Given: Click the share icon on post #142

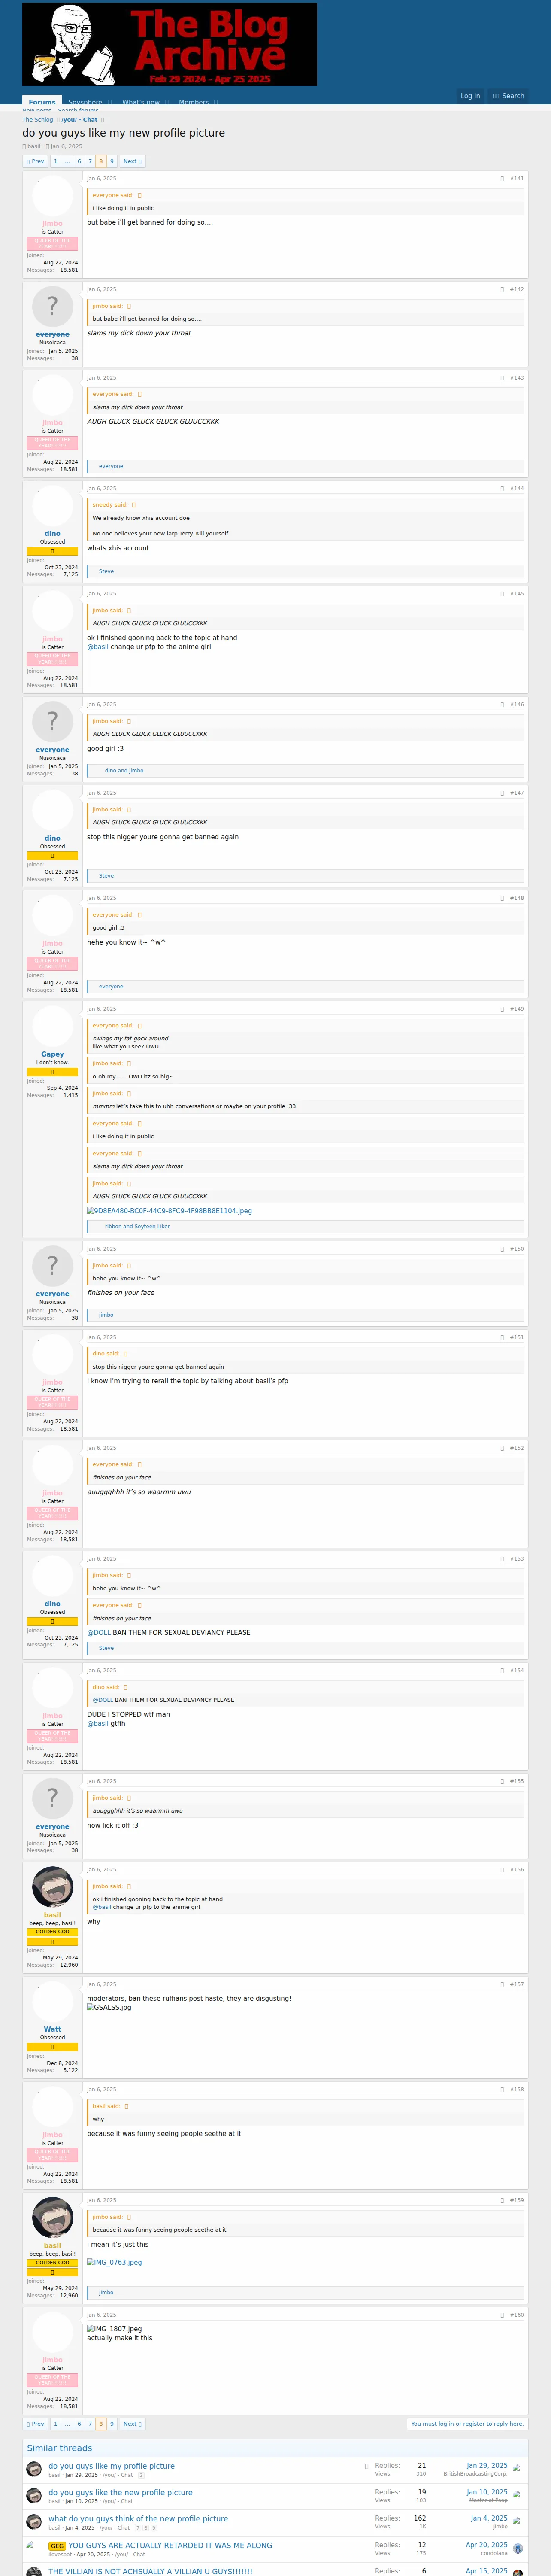Looking at the screenshot, I should 502,290.
